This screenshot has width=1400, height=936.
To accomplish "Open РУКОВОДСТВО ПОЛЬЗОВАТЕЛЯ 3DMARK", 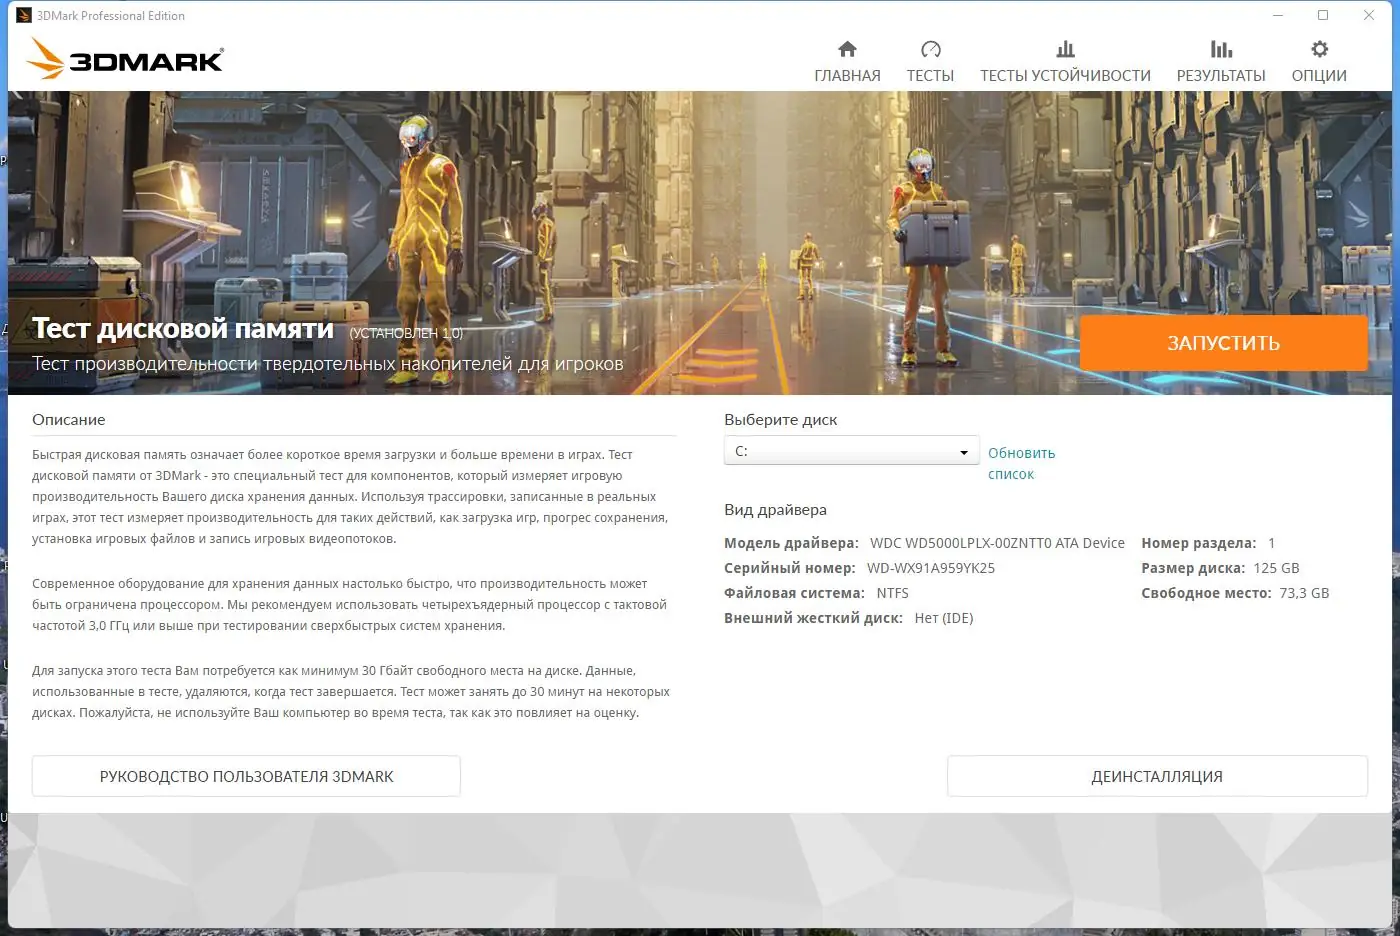I will 245,776.
